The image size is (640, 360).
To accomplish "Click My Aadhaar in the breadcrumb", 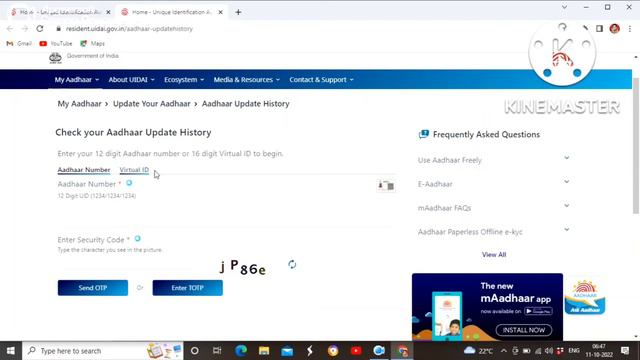I will pyautogui.click(x=79, y=104).
